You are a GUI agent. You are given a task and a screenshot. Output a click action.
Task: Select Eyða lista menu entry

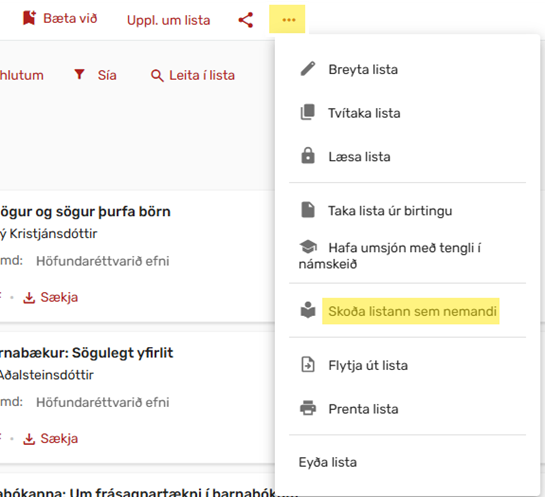(x=328, y=462)
